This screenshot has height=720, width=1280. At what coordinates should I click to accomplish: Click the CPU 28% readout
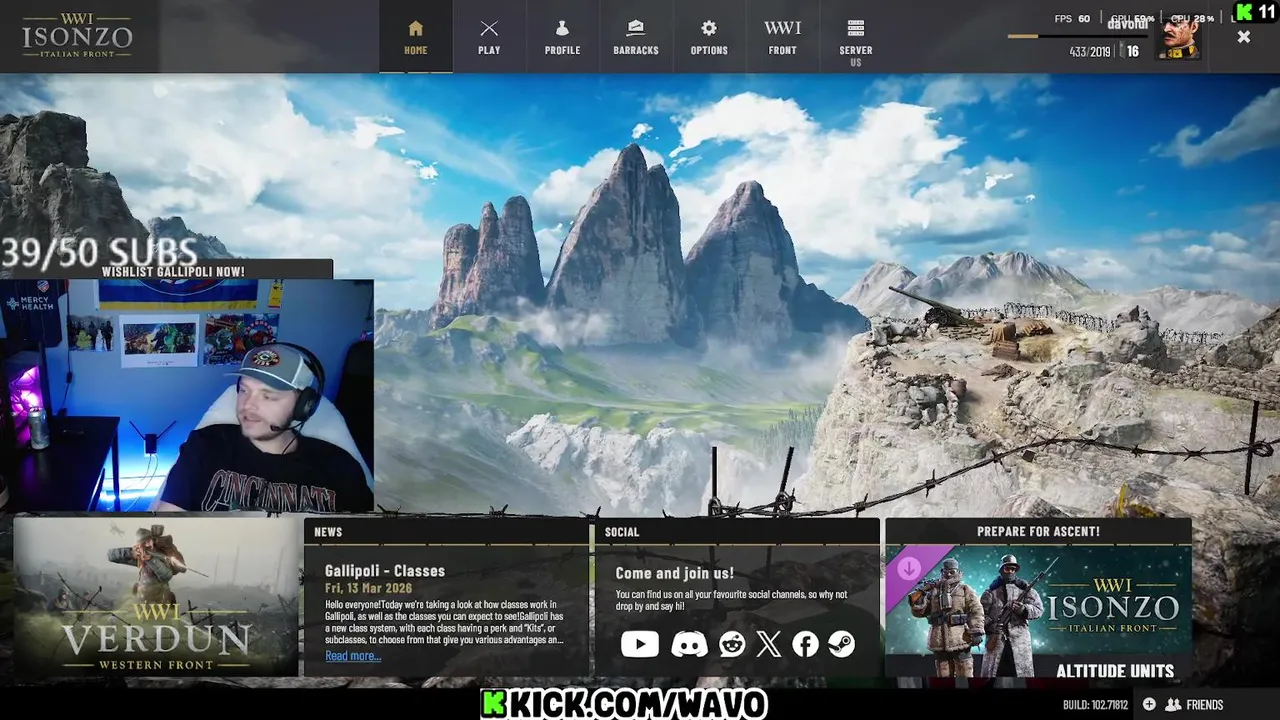point(1192,18)
